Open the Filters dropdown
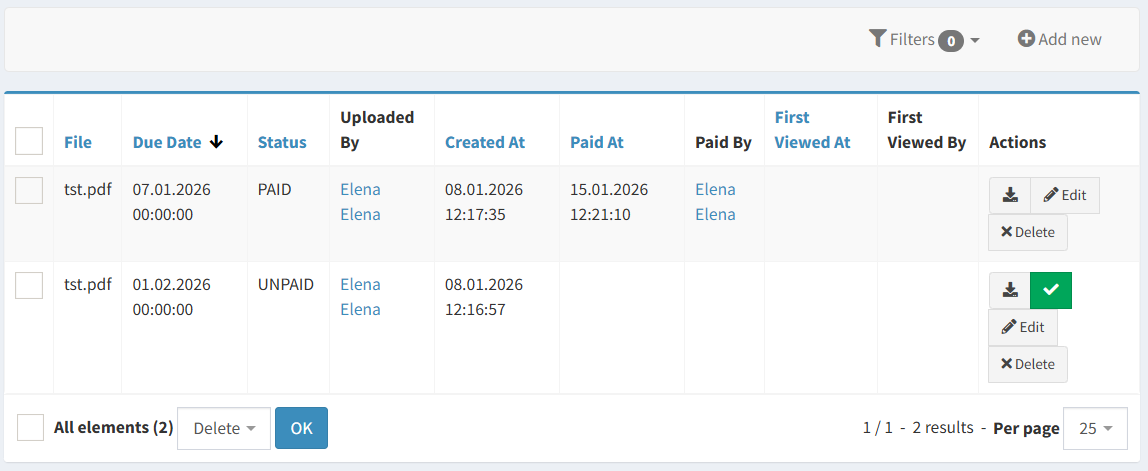 [x=924, y=39]
